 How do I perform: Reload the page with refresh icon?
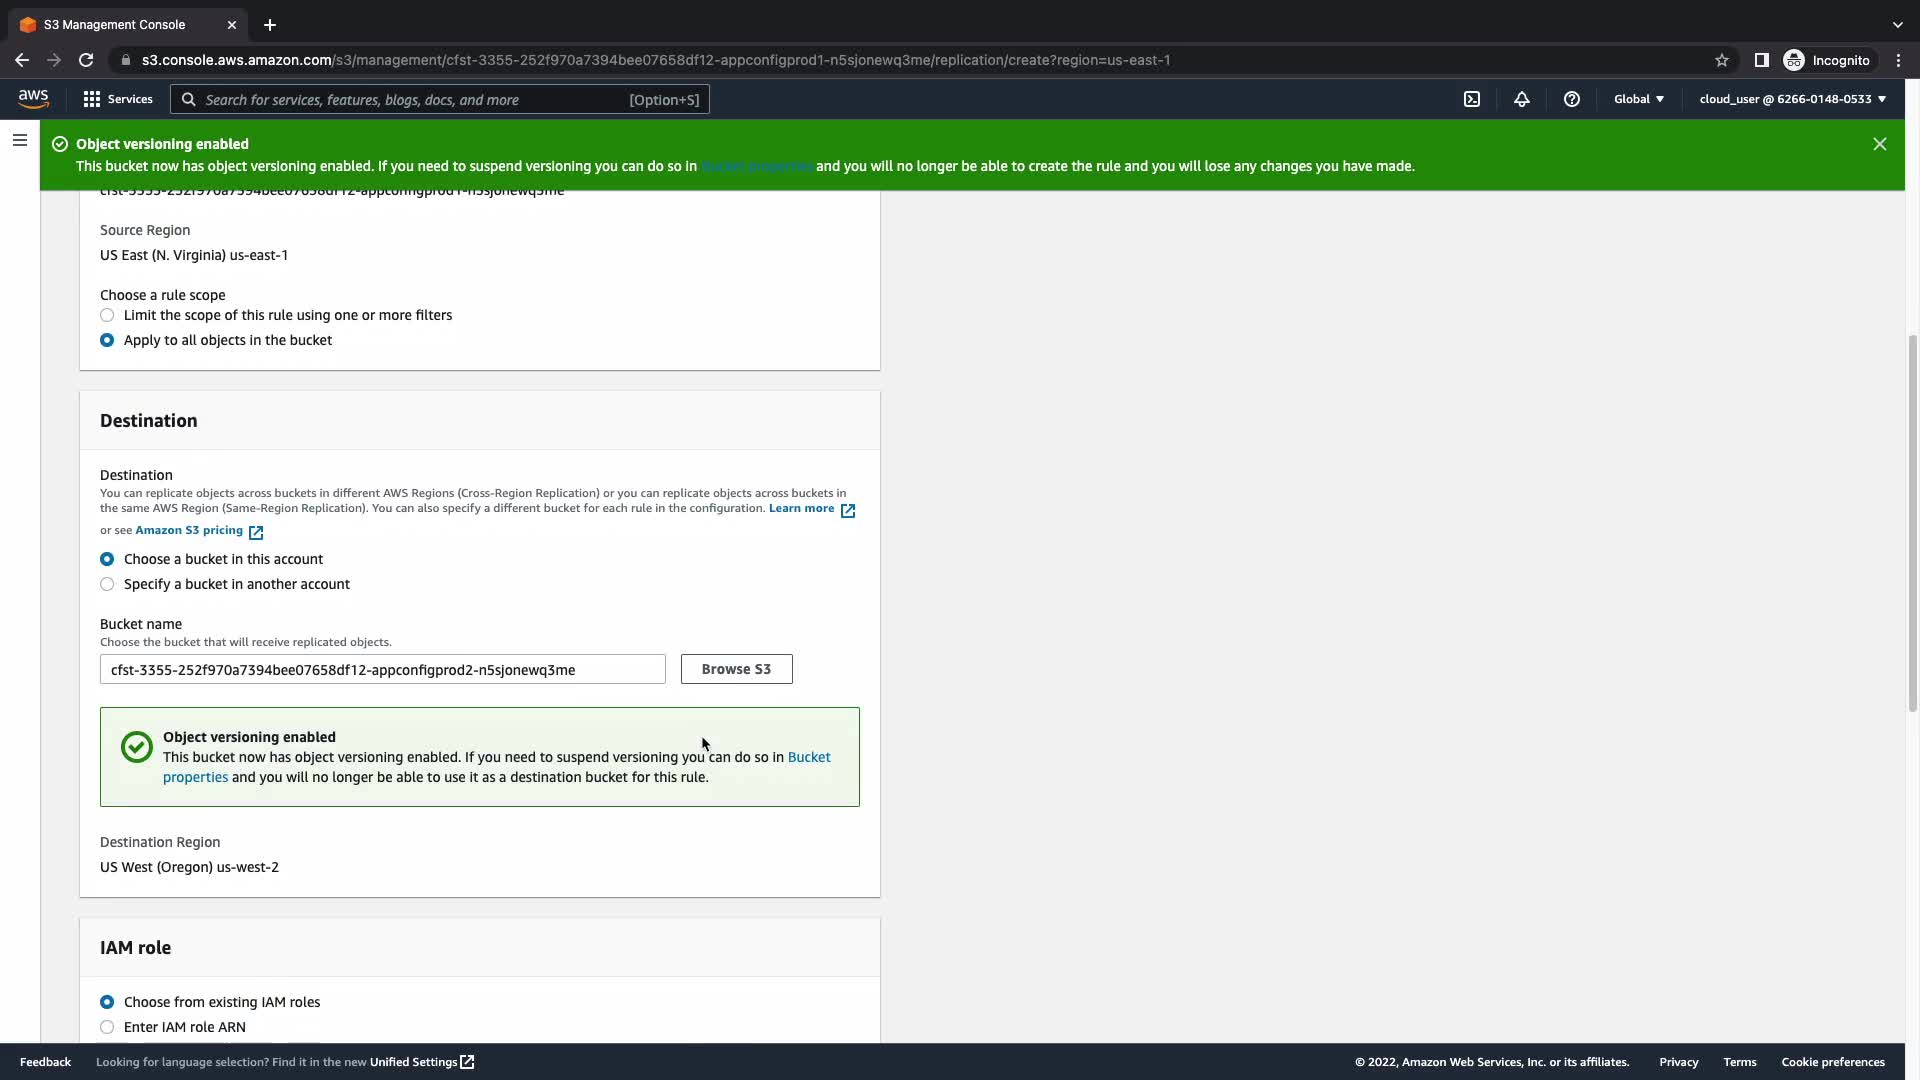(x=86, y=60)
